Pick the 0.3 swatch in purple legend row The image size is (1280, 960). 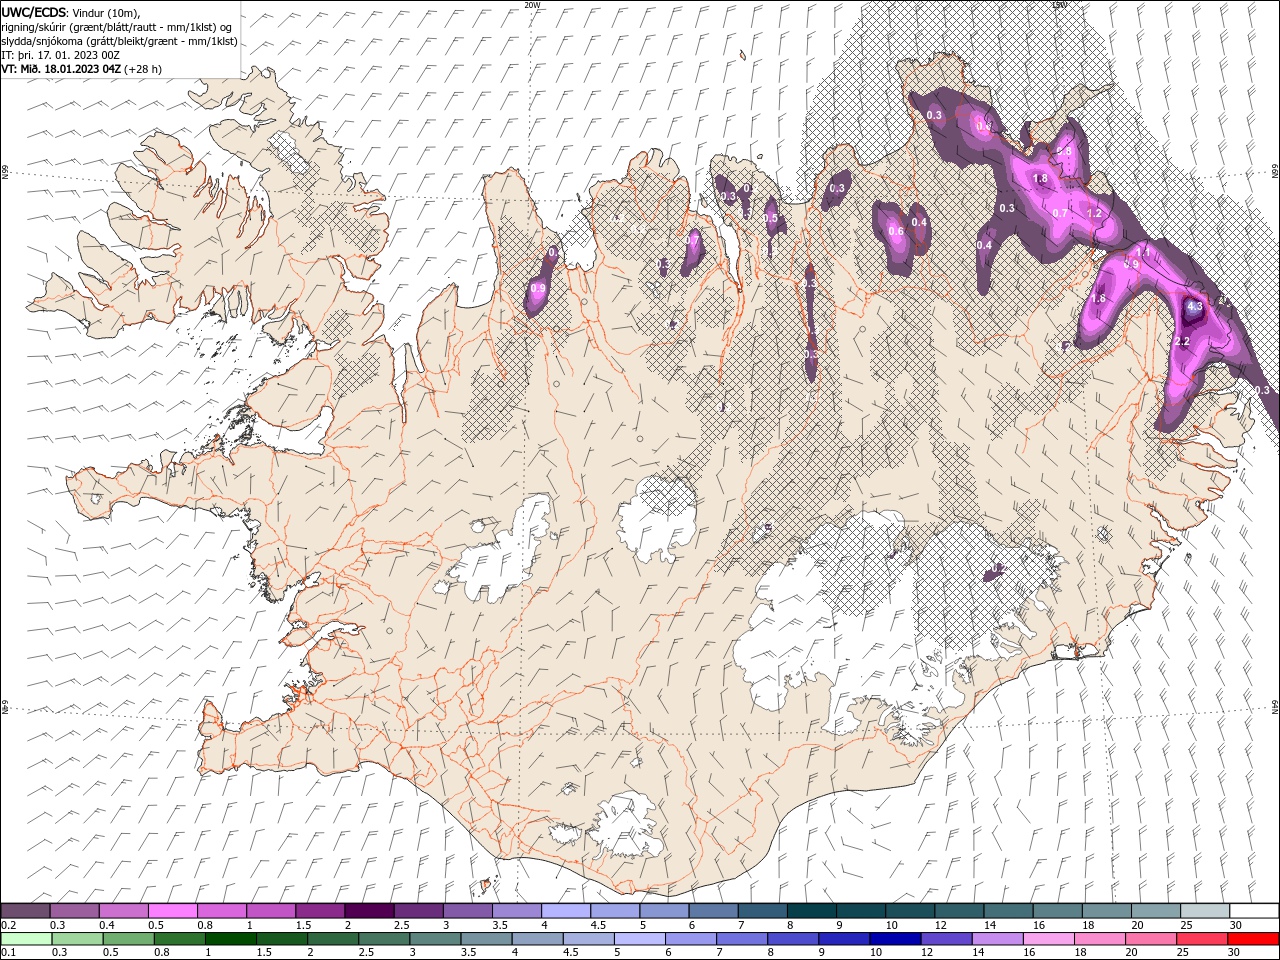point(75,911)
